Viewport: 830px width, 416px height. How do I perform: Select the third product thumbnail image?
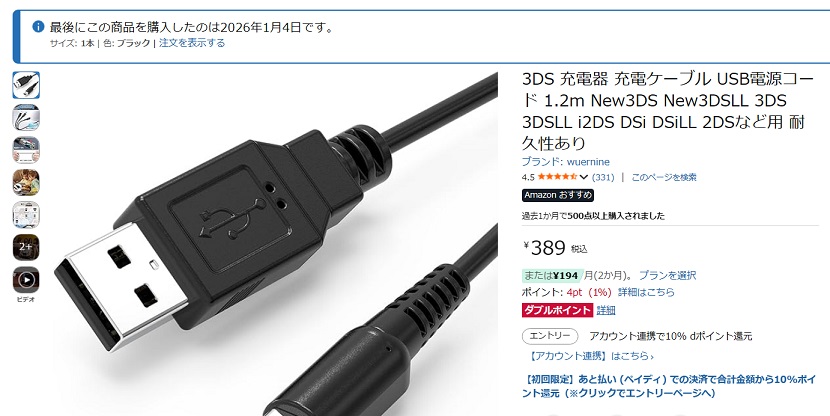pos(26,150)
